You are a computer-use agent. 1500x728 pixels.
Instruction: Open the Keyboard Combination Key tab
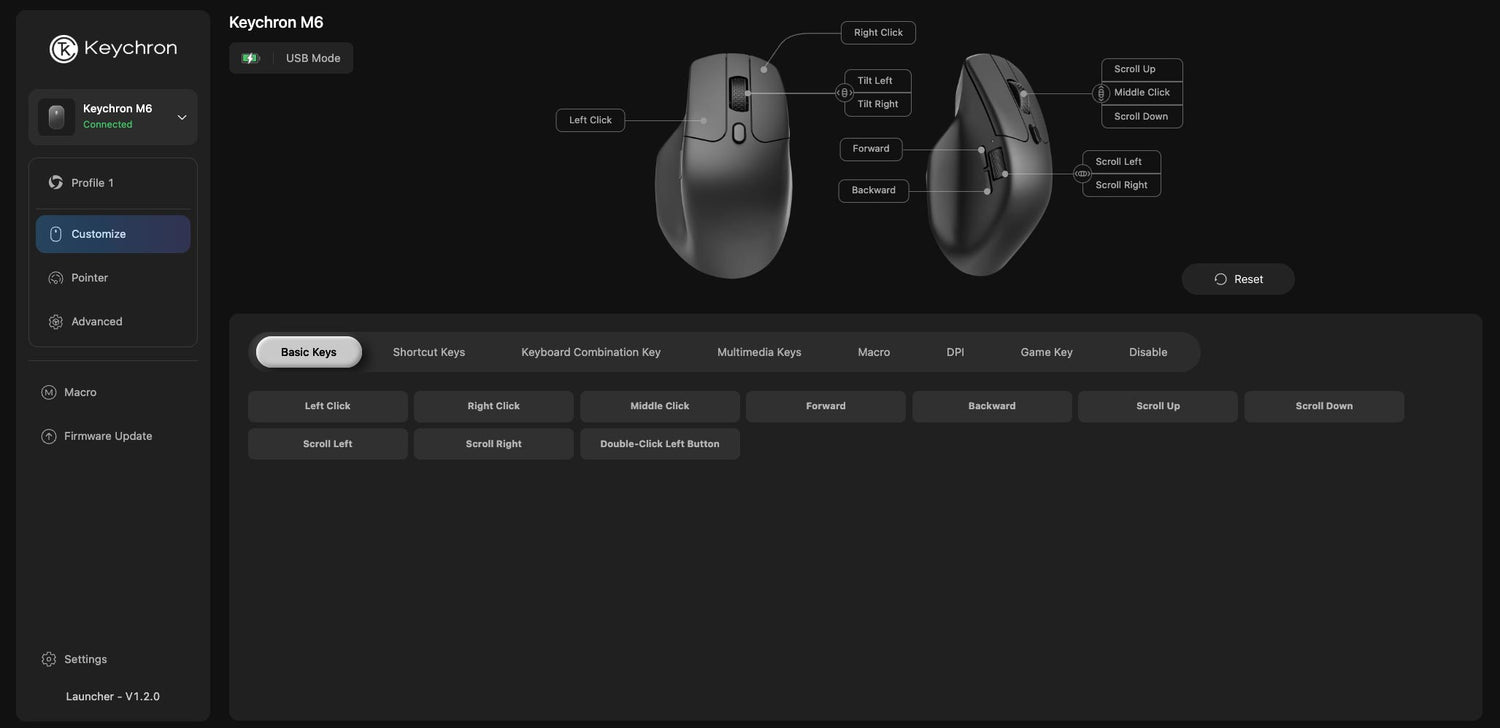591,352
